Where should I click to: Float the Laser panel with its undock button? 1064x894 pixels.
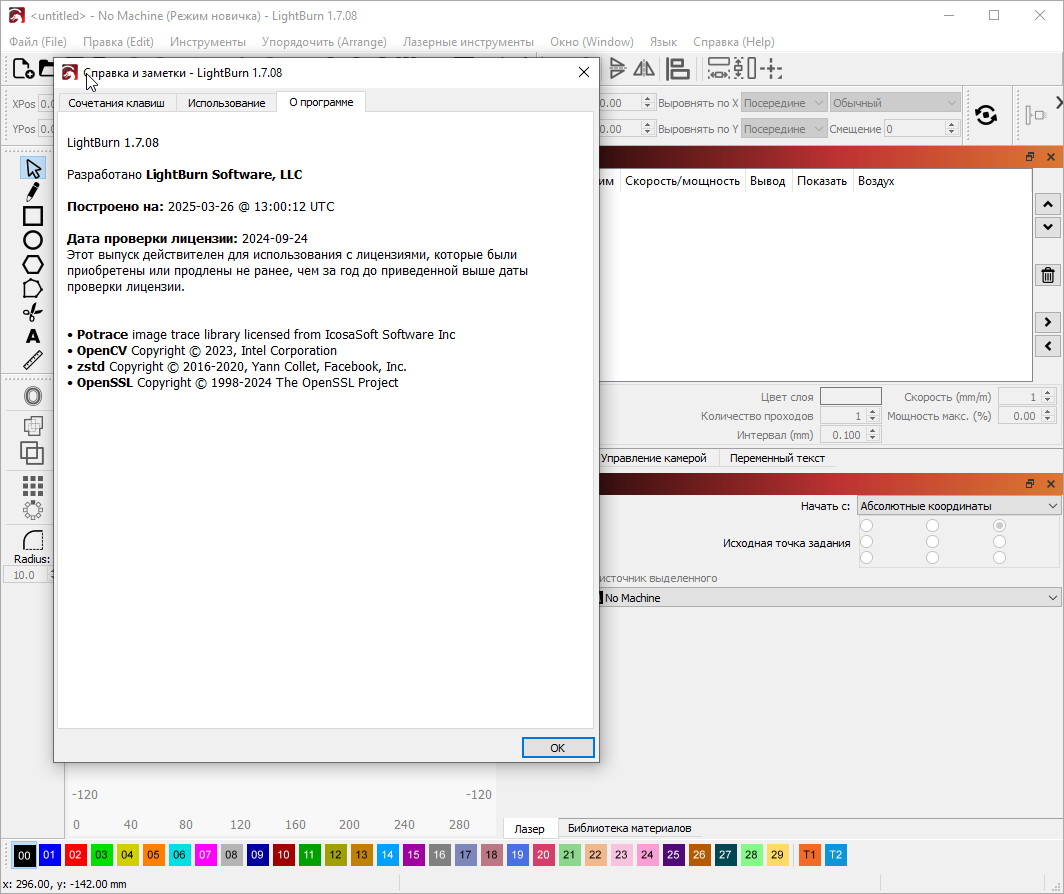coord(1030,483)
